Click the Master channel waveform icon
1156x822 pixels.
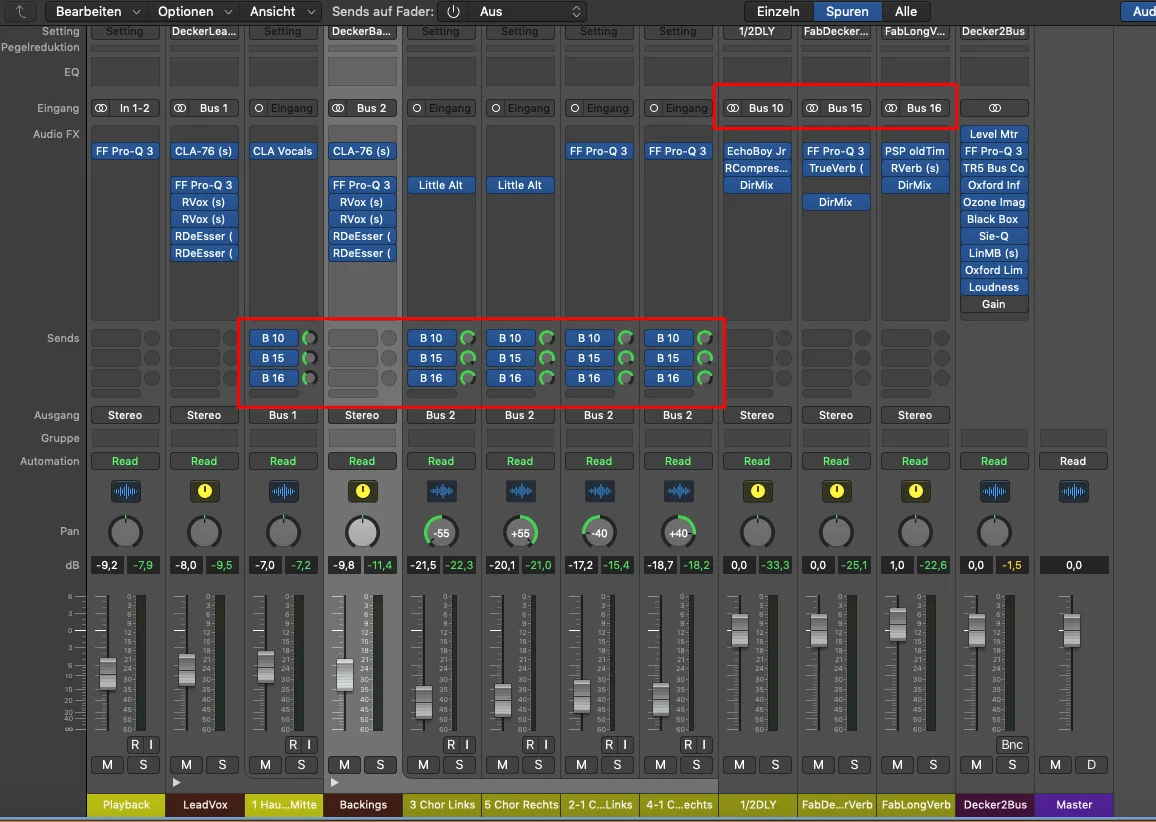click(x=1073, y=491)
